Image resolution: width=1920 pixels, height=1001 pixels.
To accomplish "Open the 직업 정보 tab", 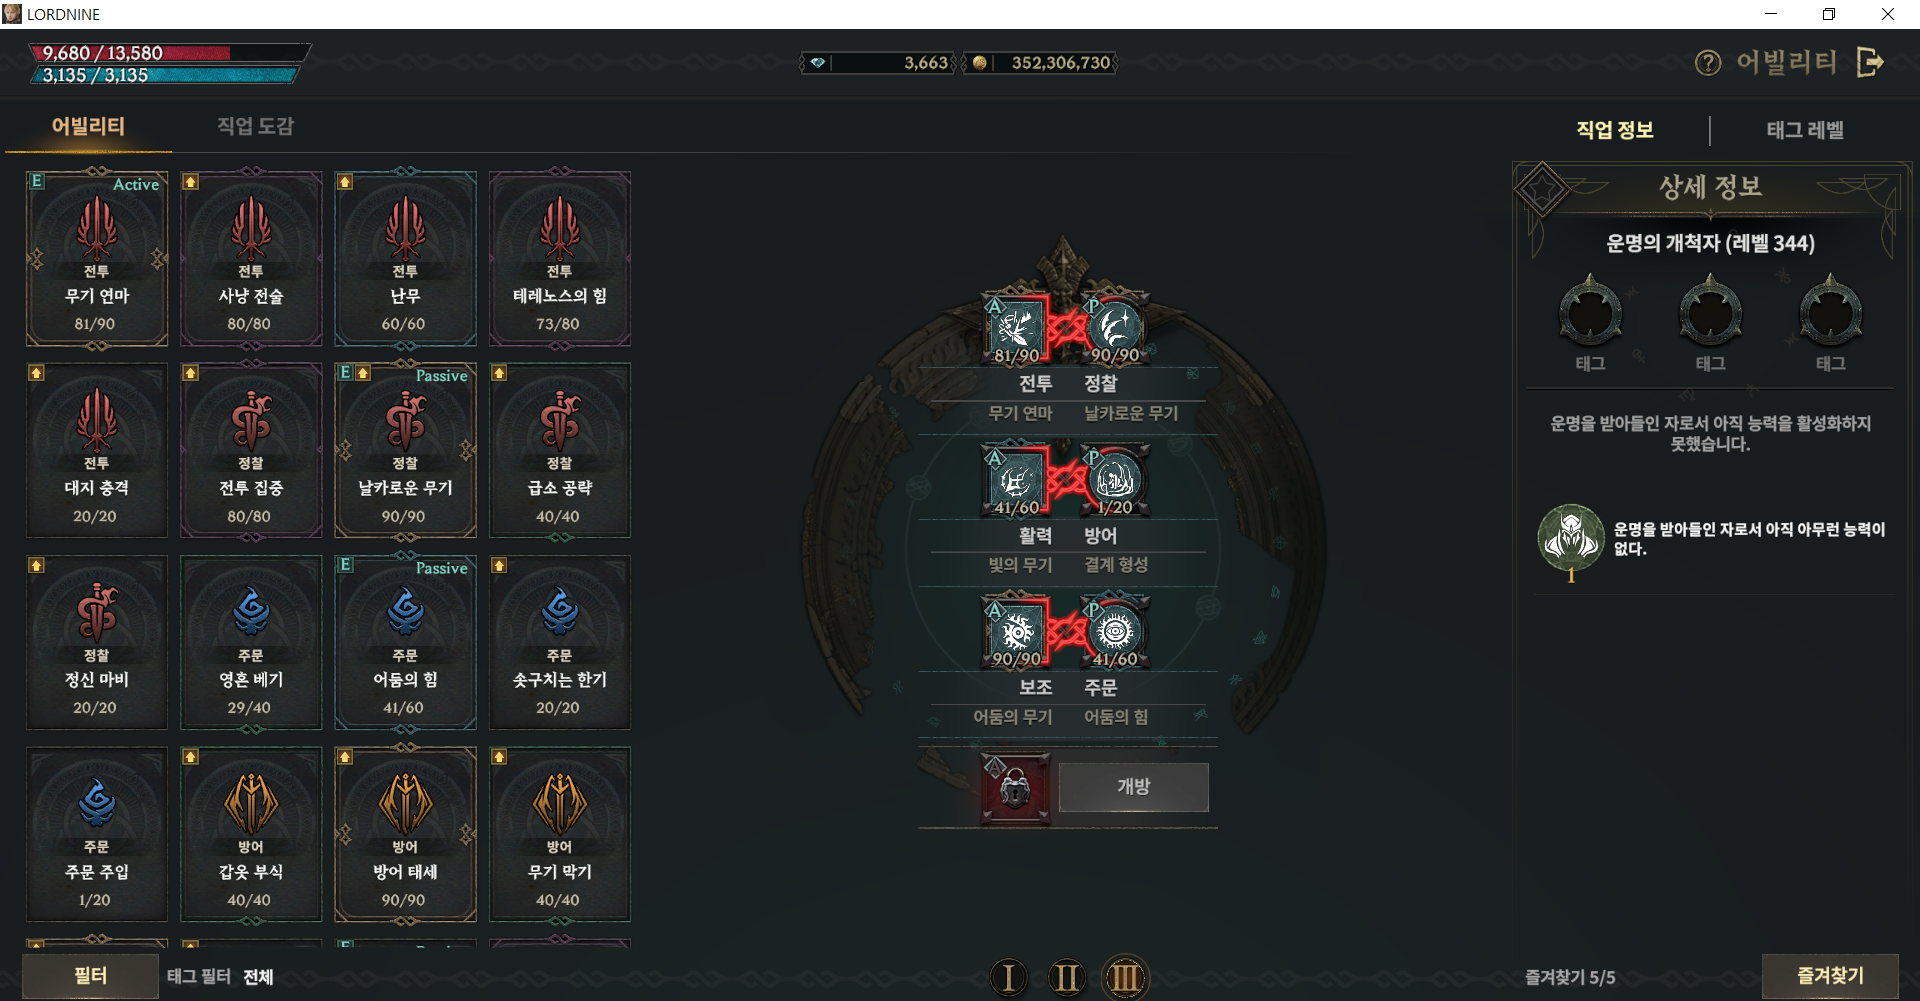I will [1615, 130].
